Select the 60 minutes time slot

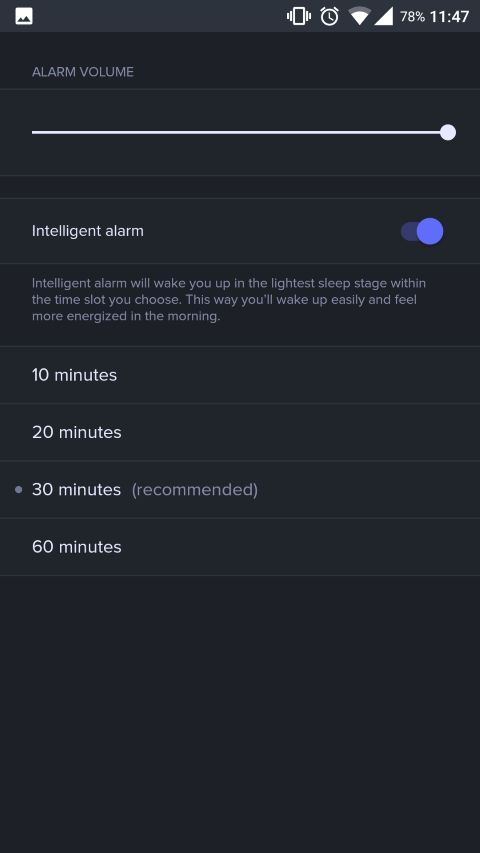tap(240, 547)
